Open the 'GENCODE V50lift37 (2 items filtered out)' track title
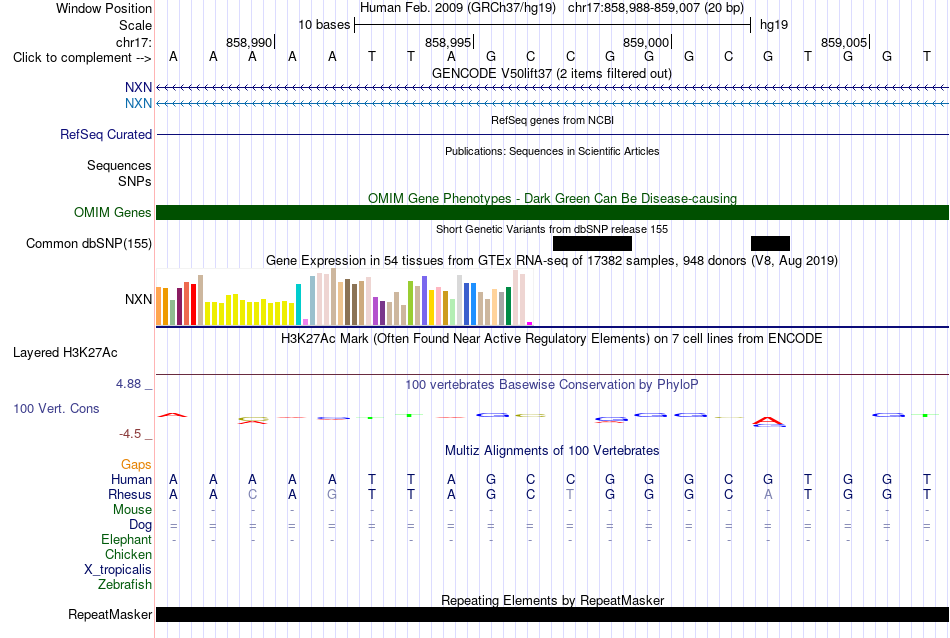Screen dimensions: 950x638 coord(552,73)
